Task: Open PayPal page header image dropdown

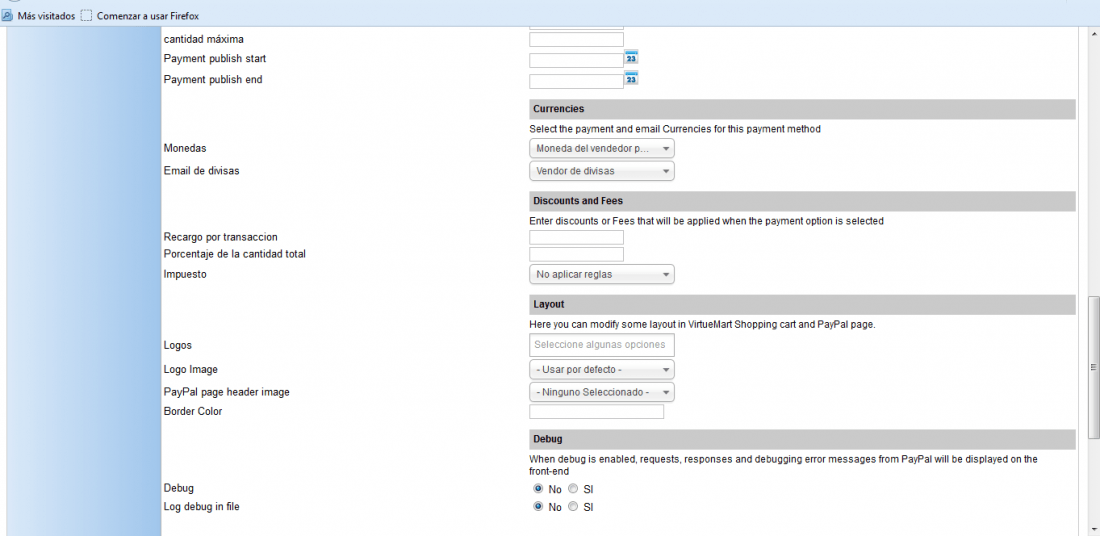Action: [602, 392]
